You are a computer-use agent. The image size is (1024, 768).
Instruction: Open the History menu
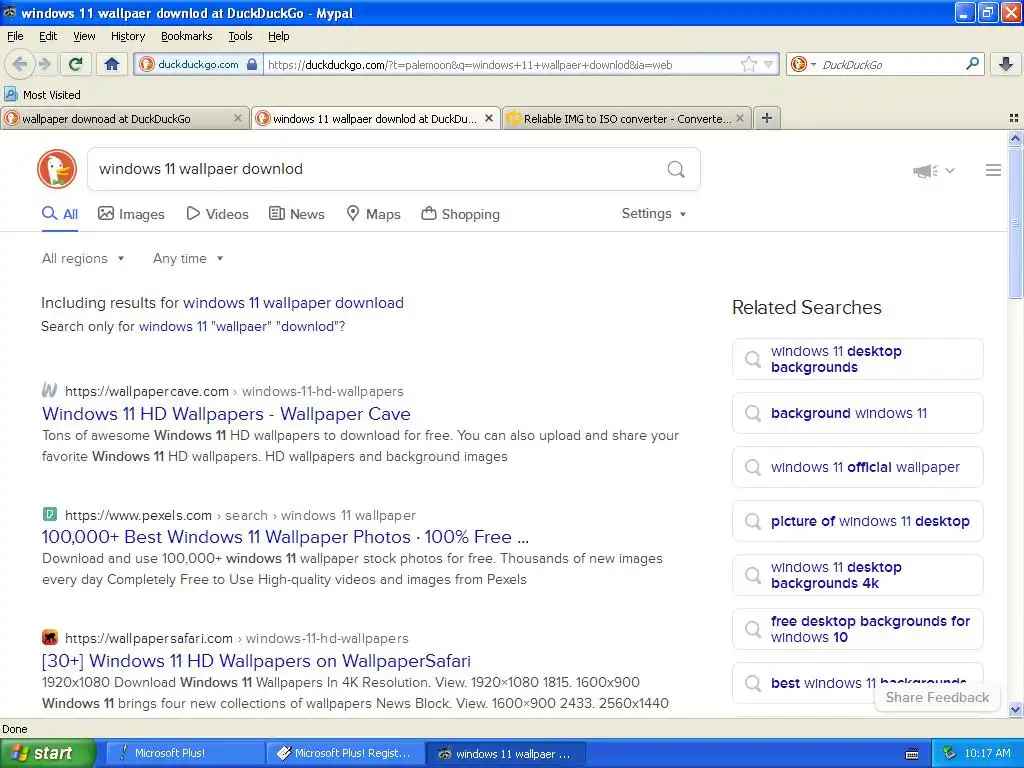point(128,36)
